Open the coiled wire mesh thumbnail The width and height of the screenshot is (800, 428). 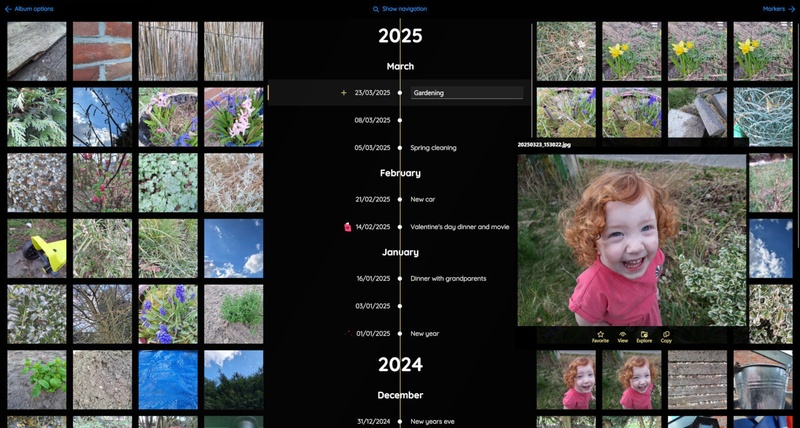(x=763, y=115)
